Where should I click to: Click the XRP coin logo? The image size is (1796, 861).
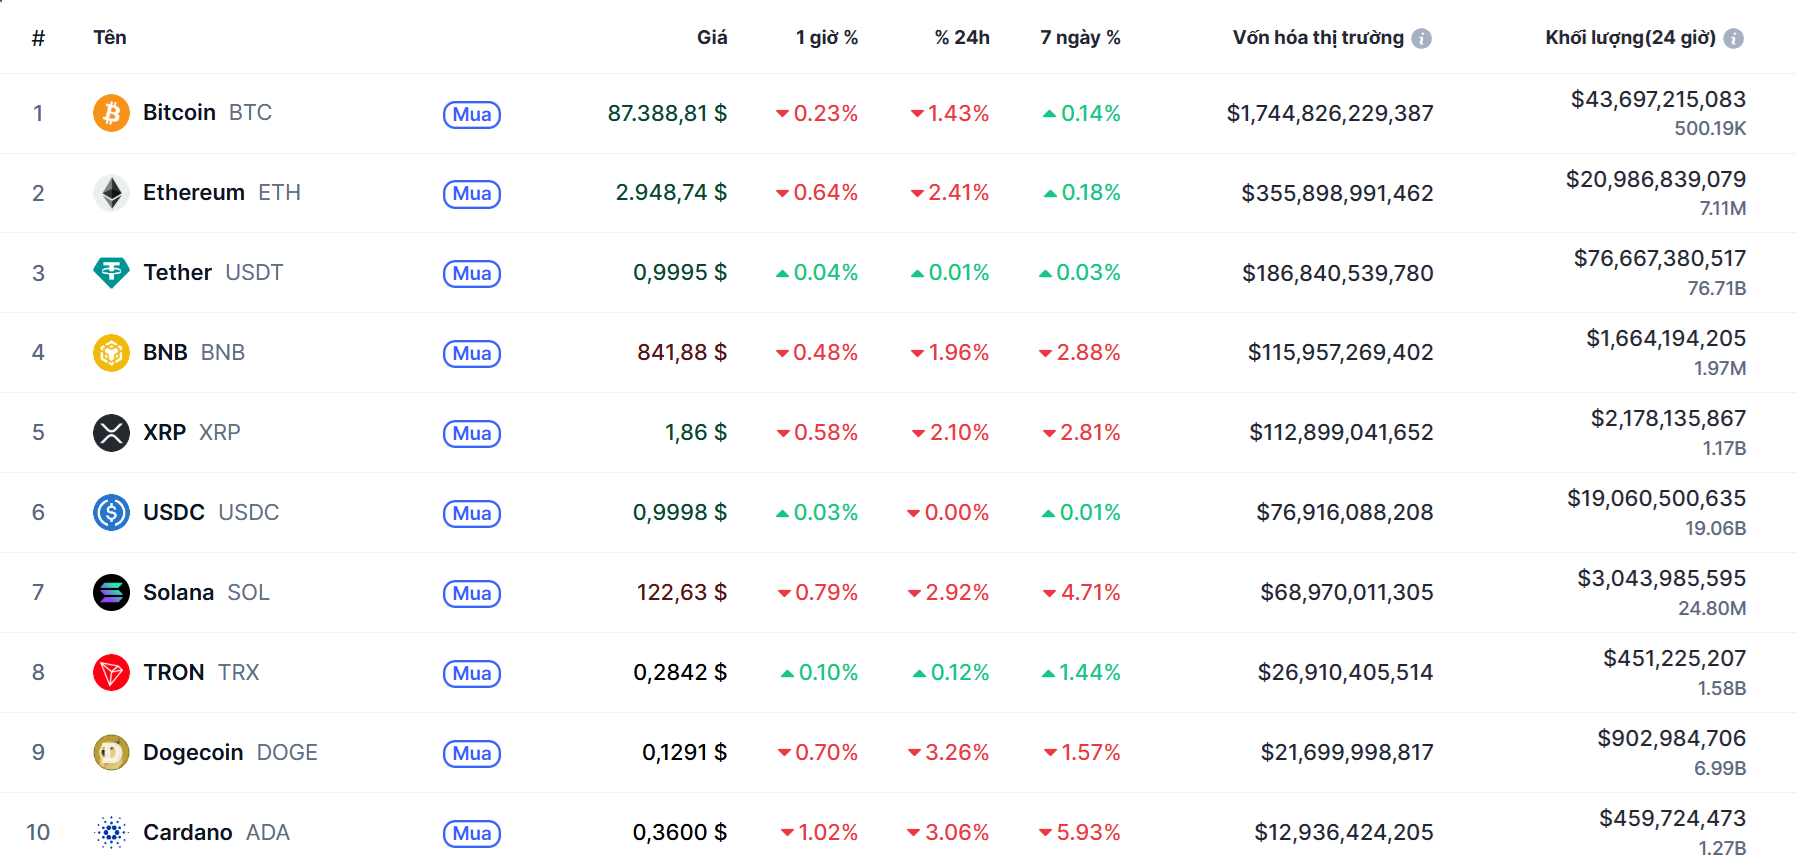tap(111, 433)
